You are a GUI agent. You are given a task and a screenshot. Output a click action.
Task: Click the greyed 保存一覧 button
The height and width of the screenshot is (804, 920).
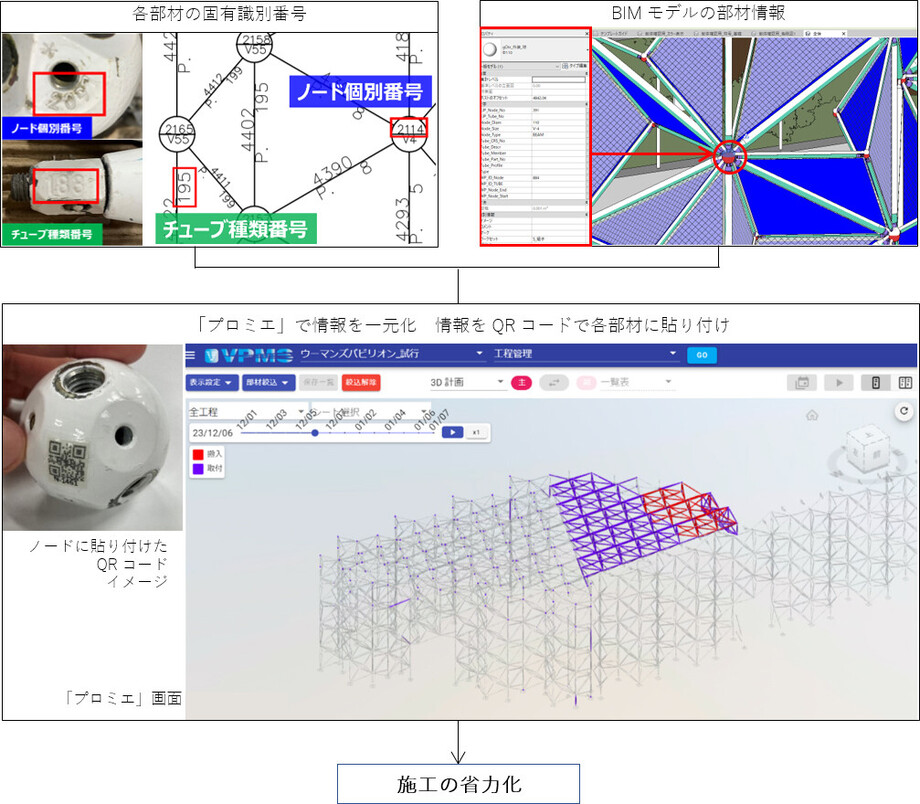coord(318,383)
